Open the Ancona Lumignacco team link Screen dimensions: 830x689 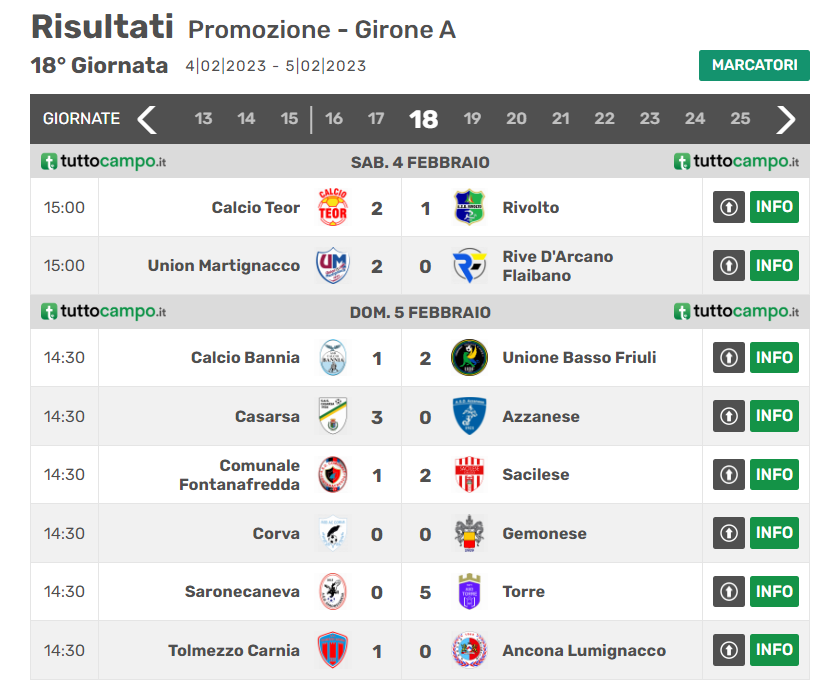[584, 650]
